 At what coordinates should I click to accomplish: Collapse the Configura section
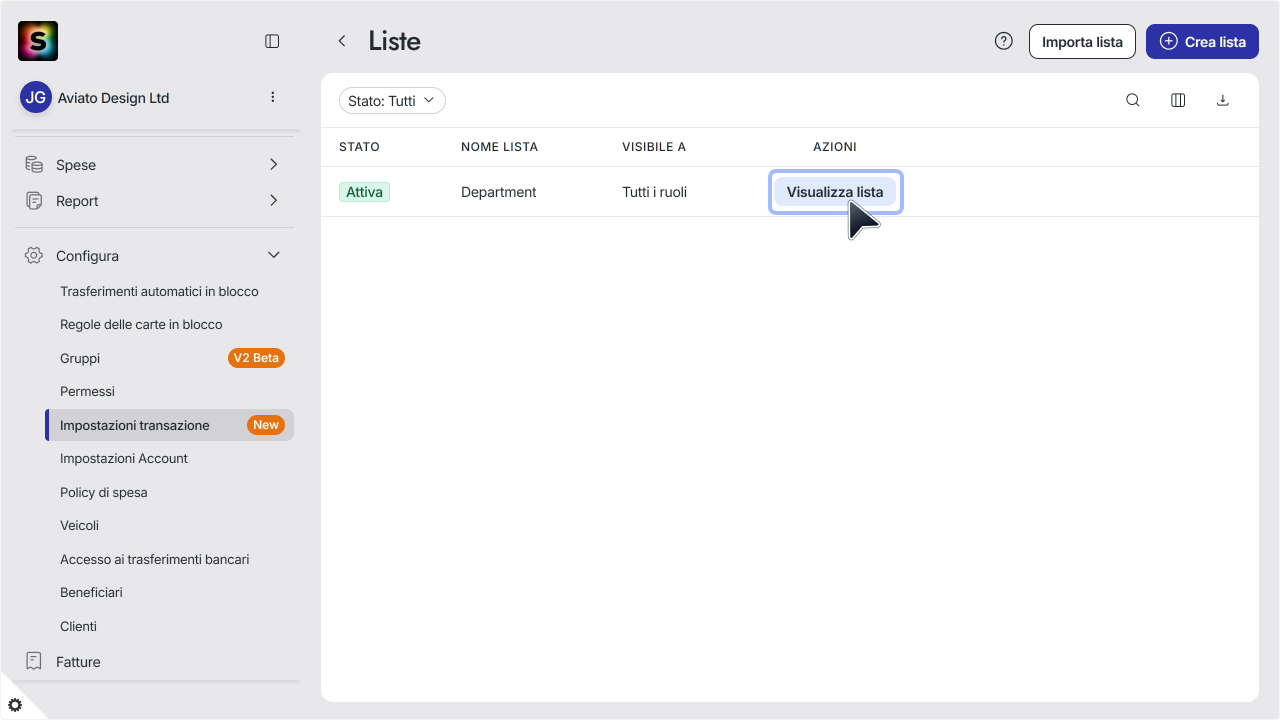click(x=154, y=256)
